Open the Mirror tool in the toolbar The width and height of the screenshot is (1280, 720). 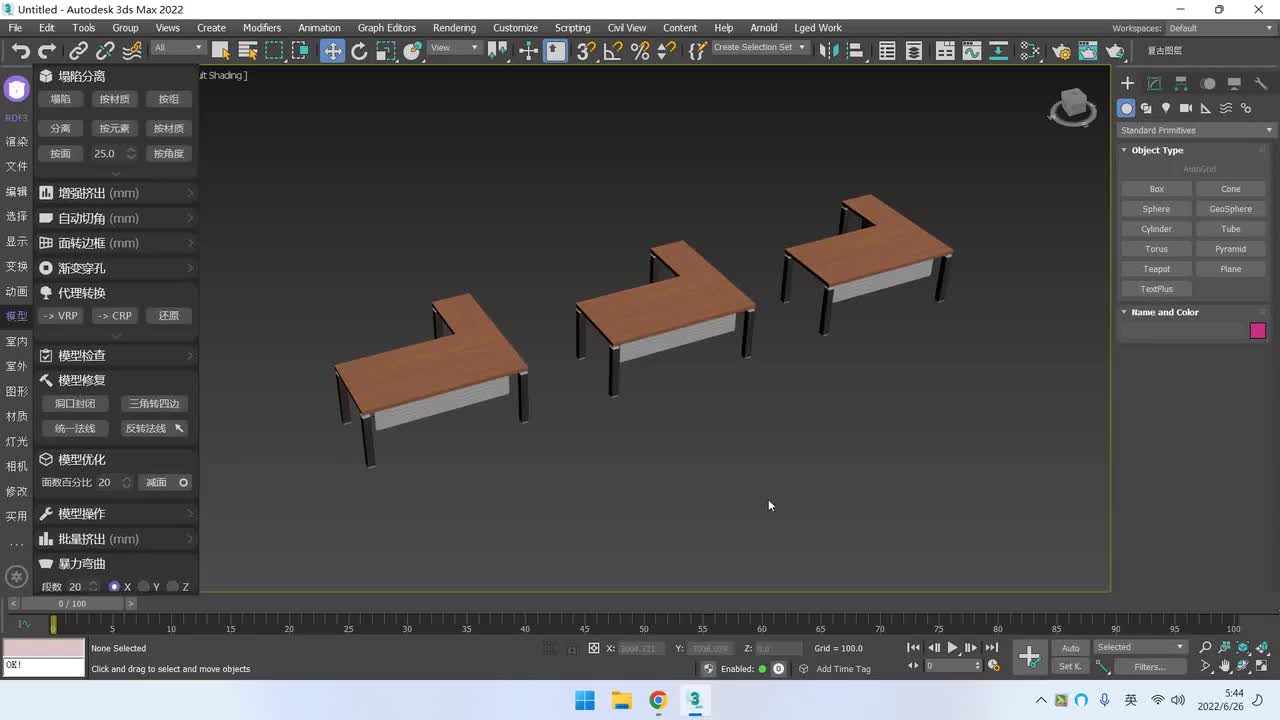(827, 51)
